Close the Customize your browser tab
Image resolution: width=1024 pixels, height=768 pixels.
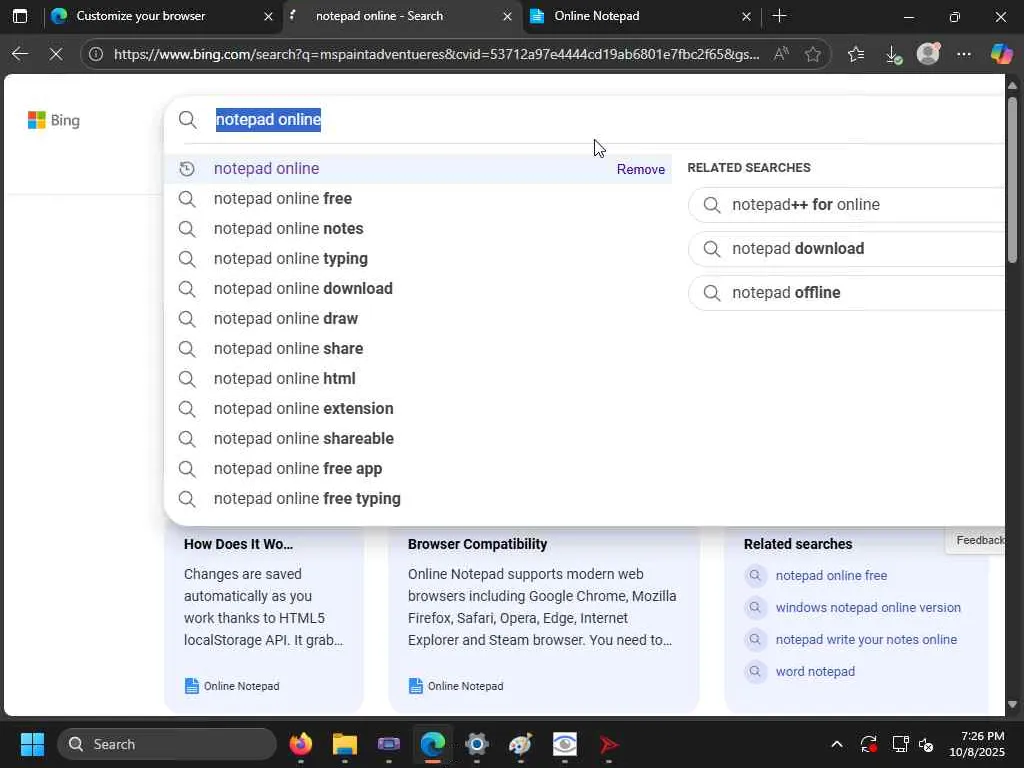point(268,16)
